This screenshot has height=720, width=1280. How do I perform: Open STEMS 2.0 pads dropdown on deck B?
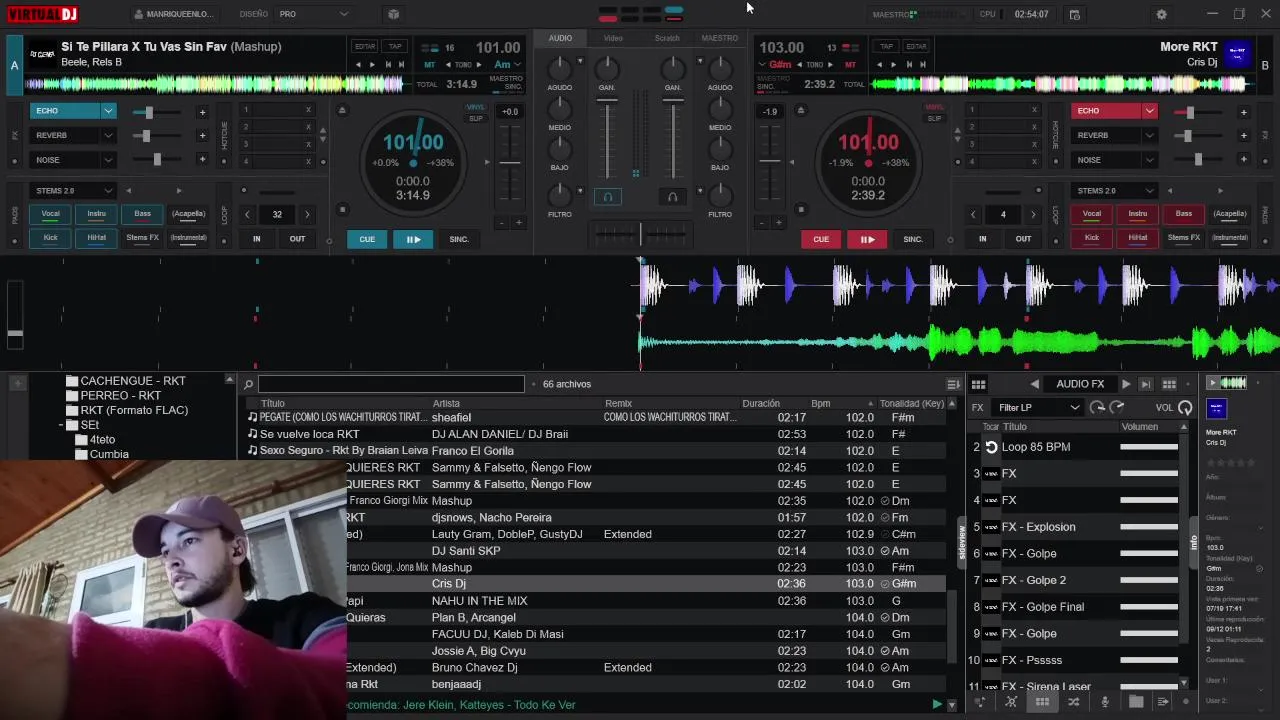[x=1114, y=190]
